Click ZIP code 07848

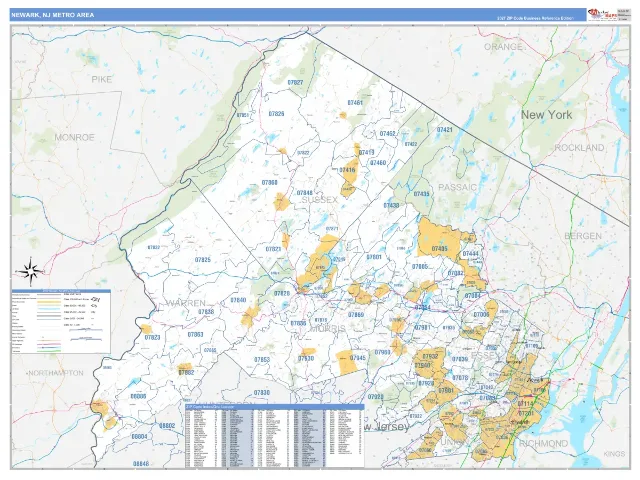point(304,193)
